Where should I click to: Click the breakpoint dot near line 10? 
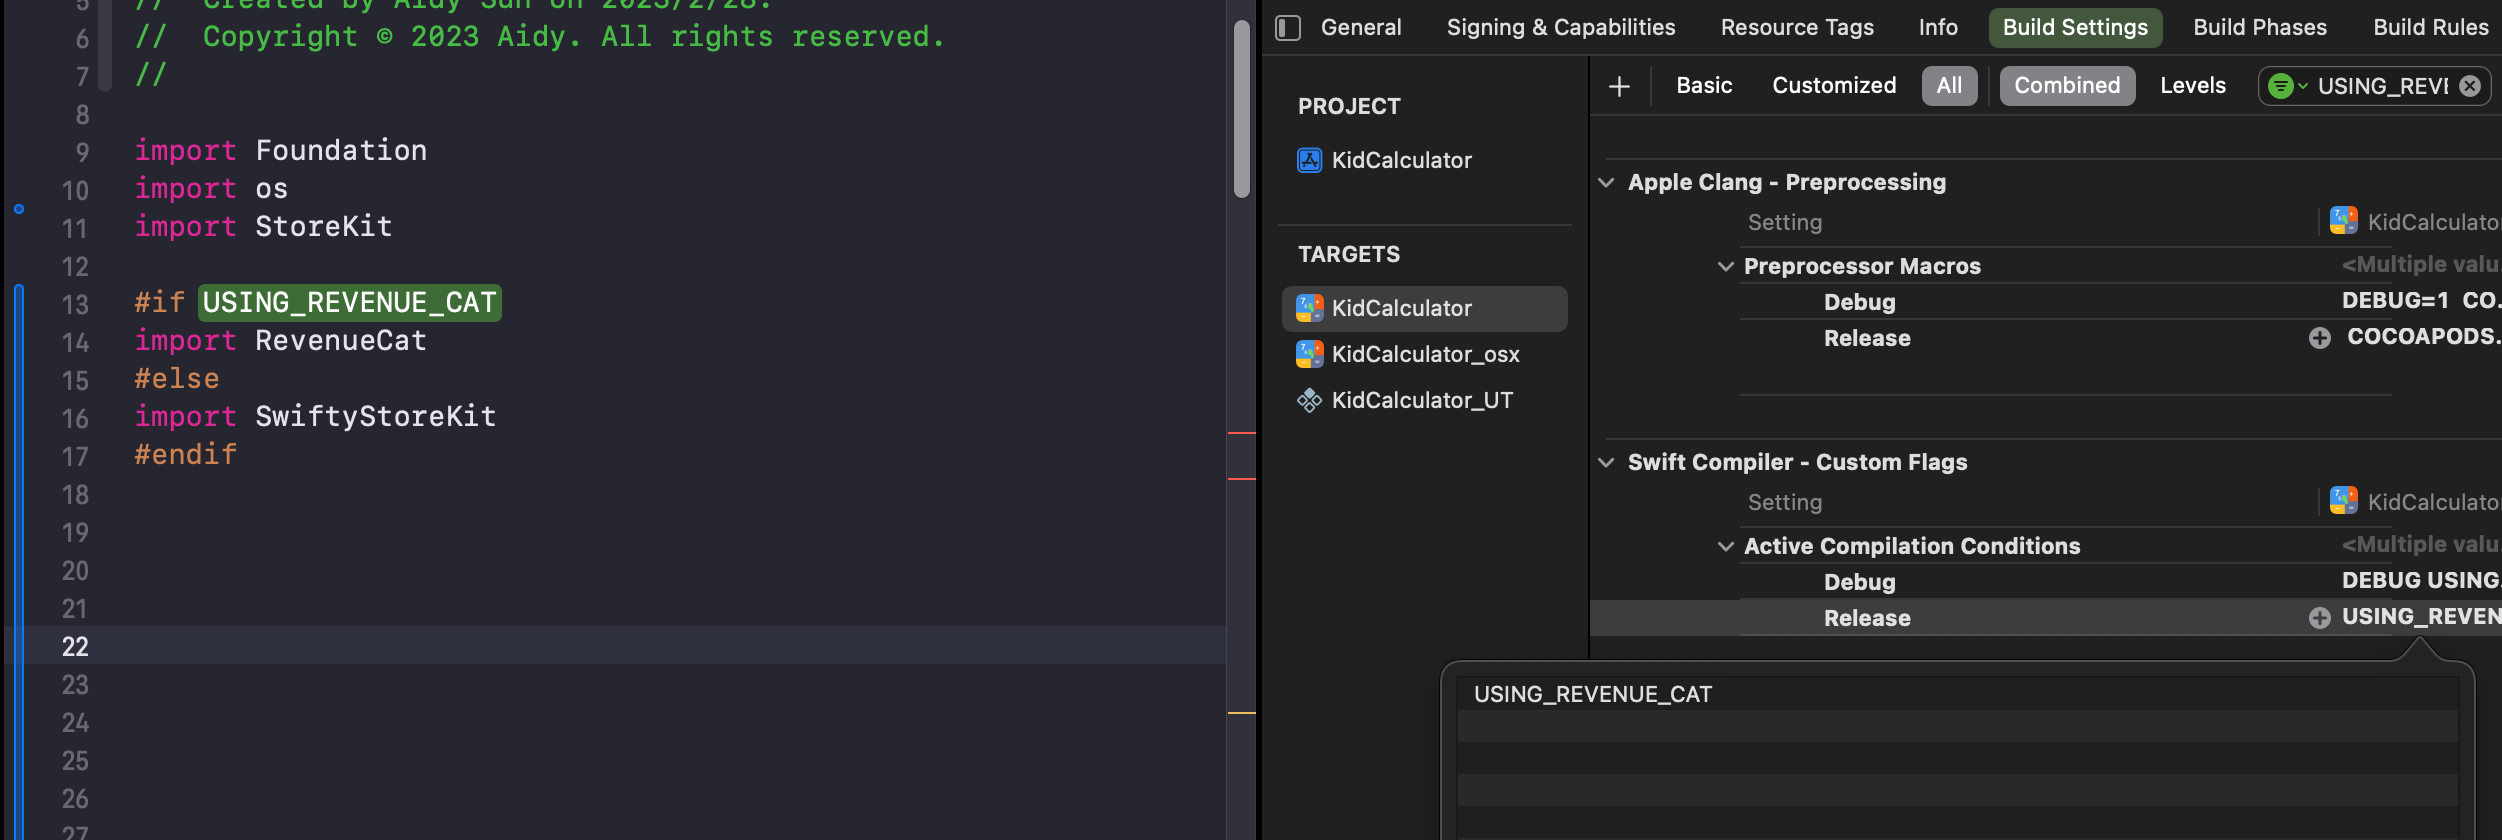pos(18,209)
